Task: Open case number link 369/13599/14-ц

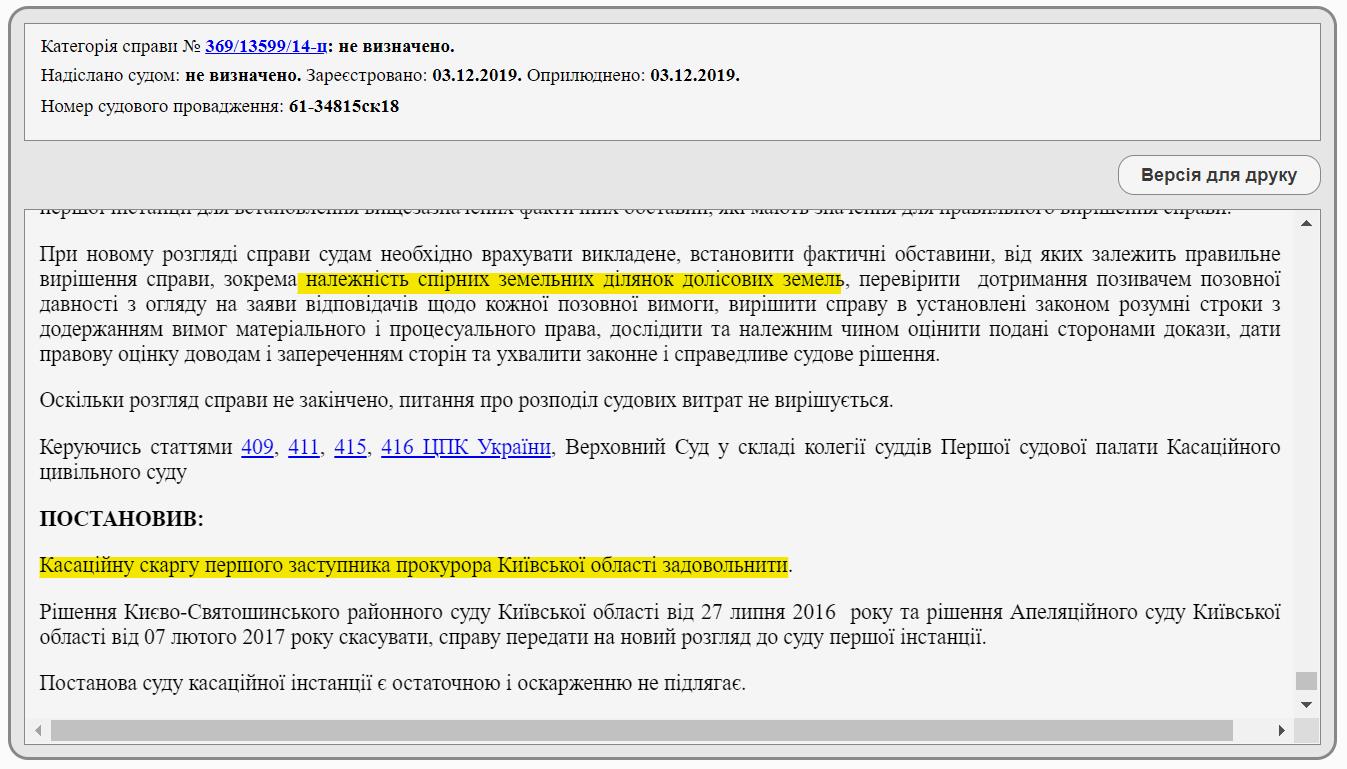Action: click(x=265, y=46)
